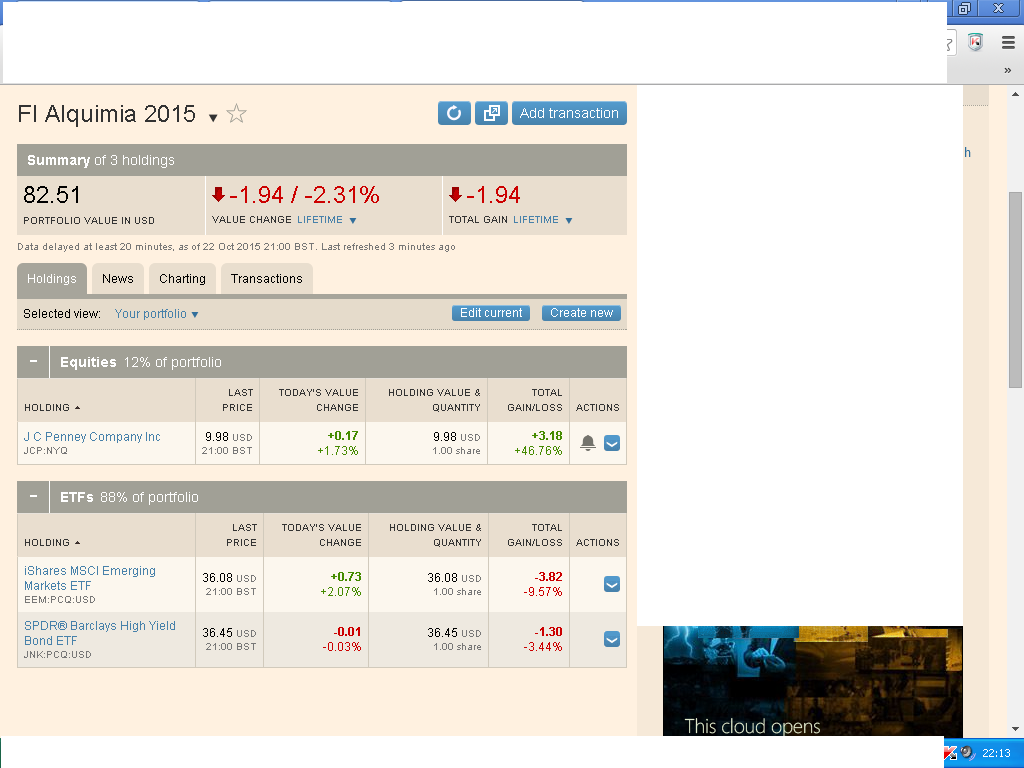Click the system clock showing 22:13

tap(996, 753)
